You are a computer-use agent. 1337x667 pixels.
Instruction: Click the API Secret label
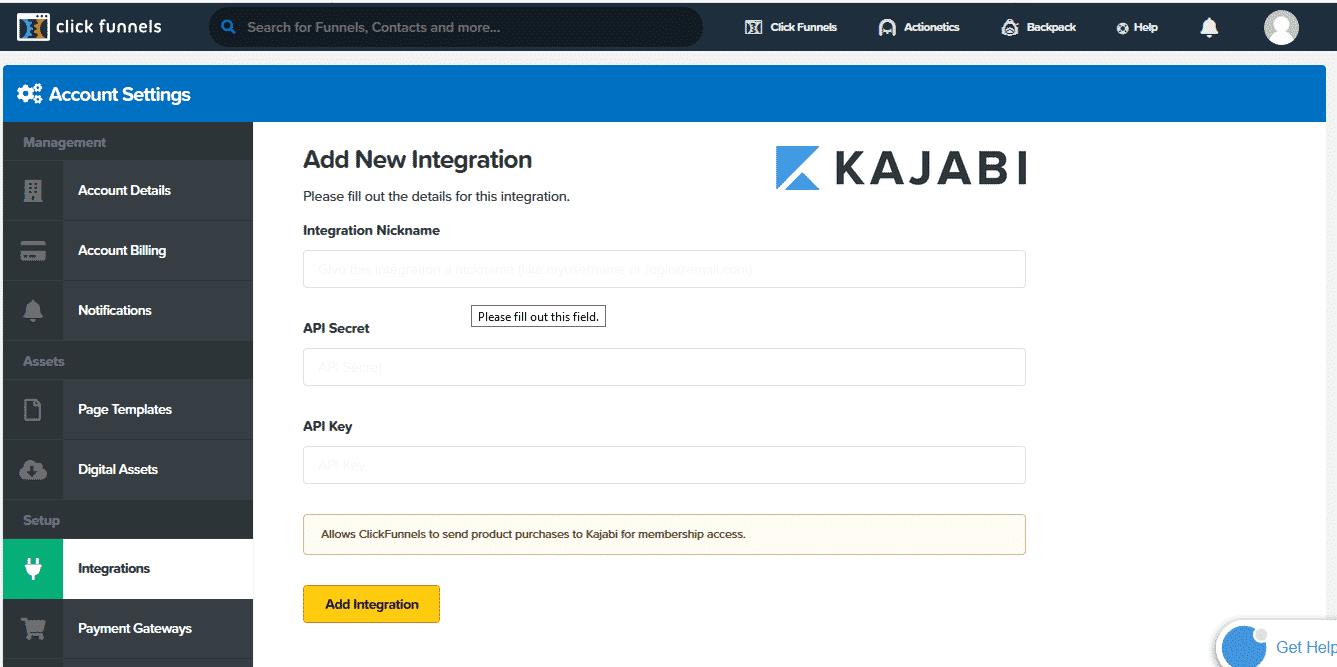coord(336,328)
